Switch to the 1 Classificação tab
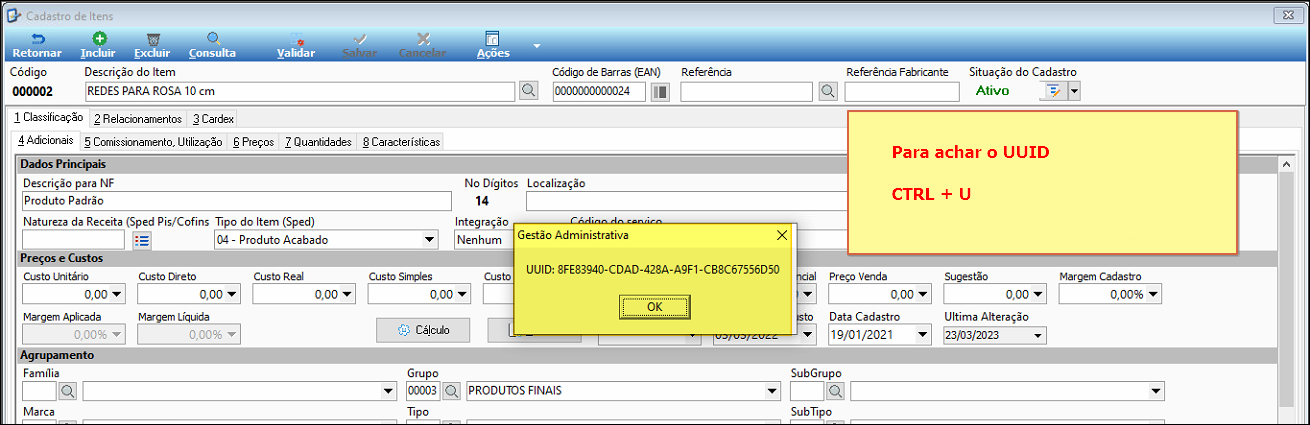This screenshot has width=1310, height=425. pyautogui.click(x=49, y=118)
